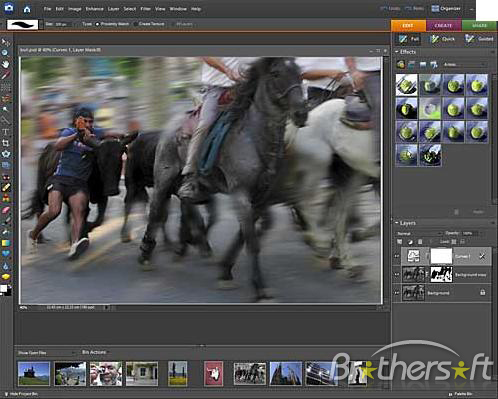498x399 pixels.
Task: Switch to Quick edit mode
Action: [443, 39]
